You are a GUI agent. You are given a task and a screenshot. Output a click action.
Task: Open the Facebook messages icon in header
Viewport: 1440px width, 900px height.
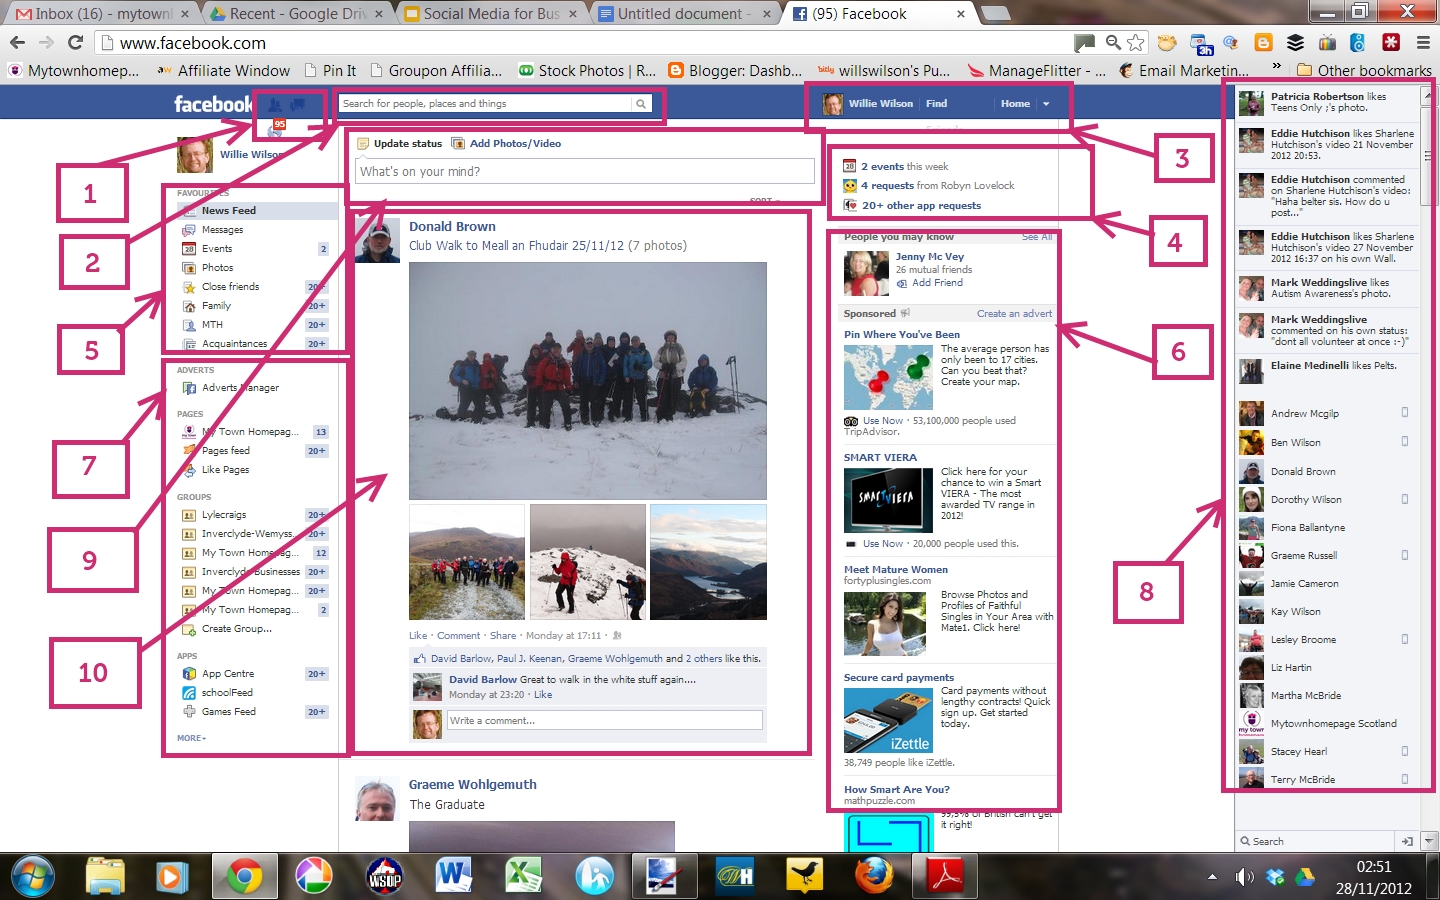pyautogui.click(x=297, y=105)
